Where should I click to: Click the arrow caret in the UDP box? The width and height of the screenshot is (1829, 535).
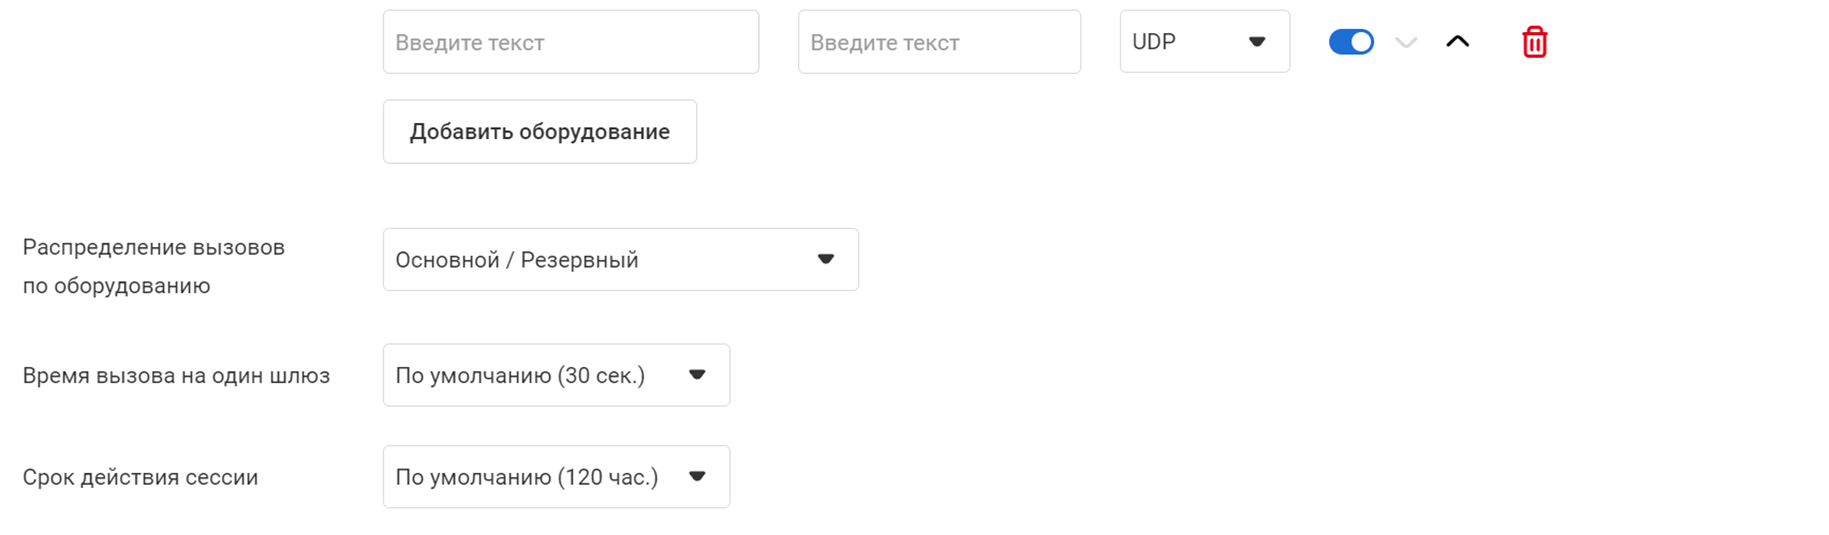[x=1257, y=42]
